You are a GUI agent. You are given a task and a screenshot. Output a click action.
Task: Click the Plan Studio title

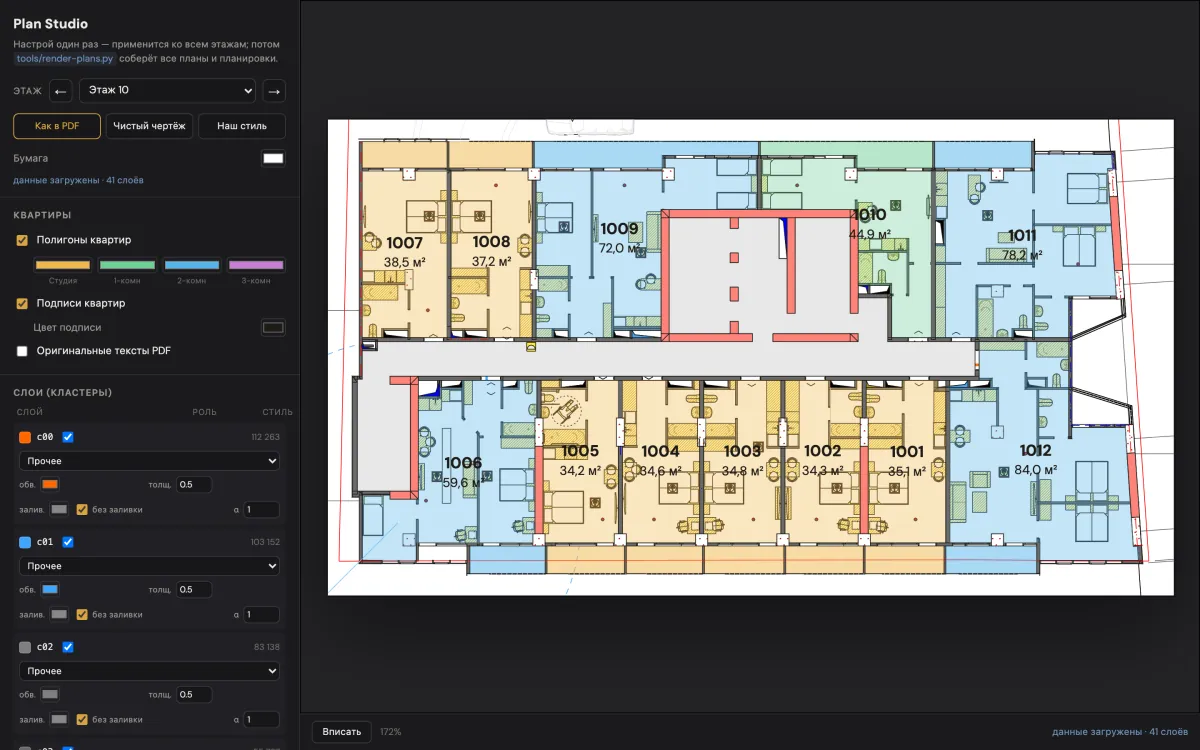pos(50,23)
